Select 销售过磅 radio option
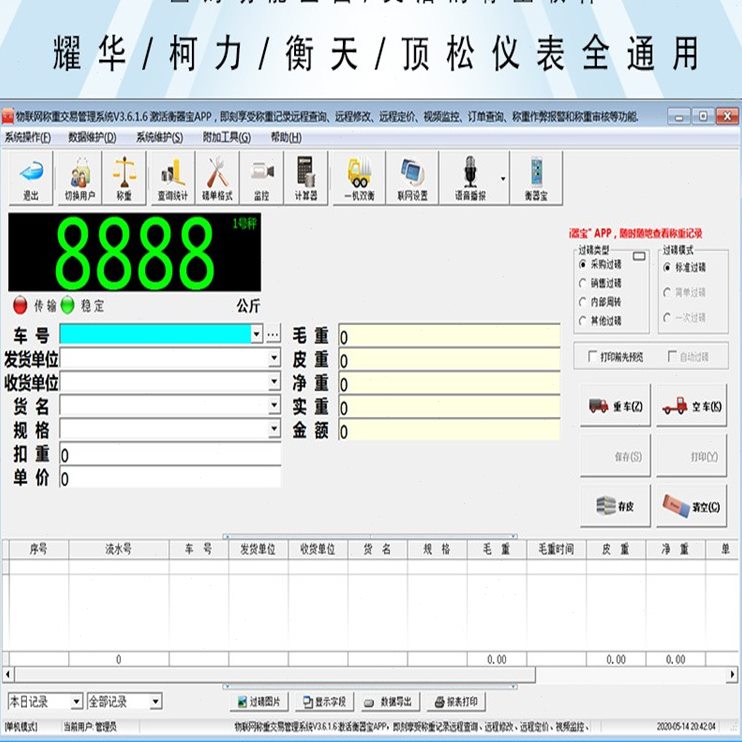 [583, 283]
